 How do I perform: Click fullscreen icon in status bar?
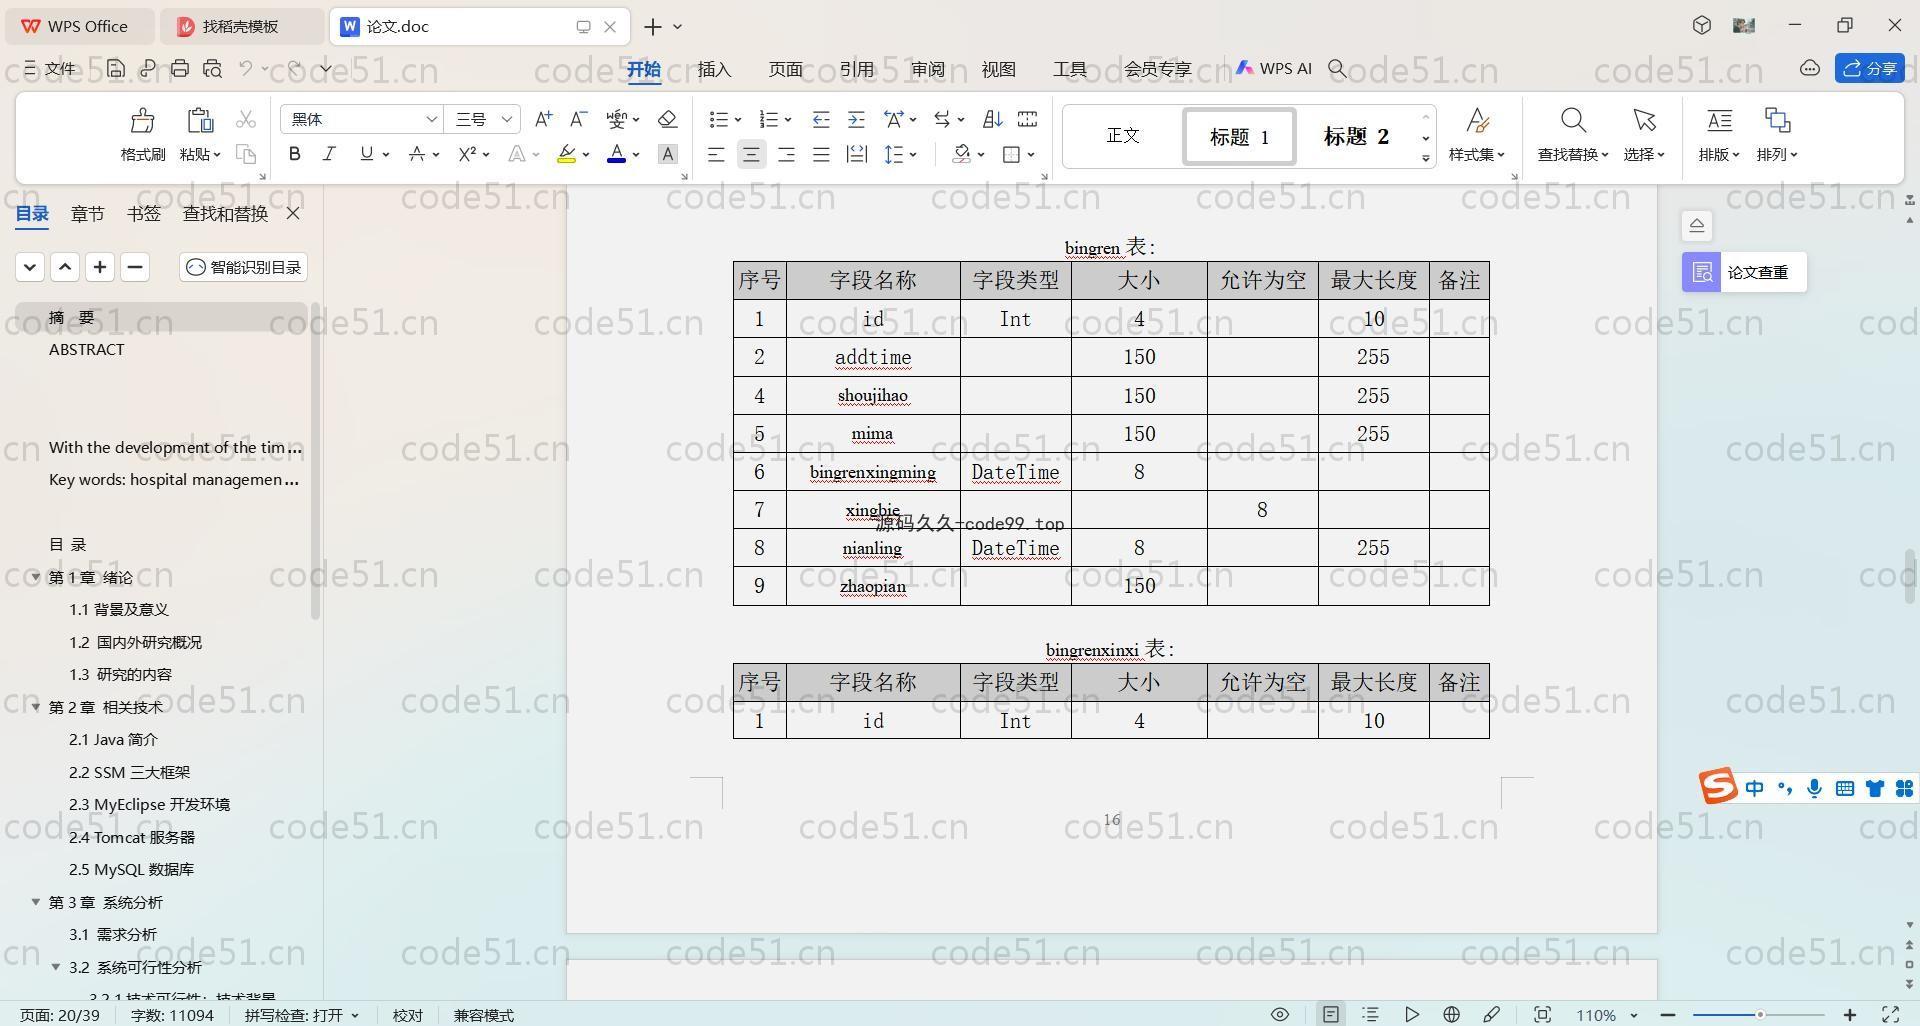point(1891,1014)
